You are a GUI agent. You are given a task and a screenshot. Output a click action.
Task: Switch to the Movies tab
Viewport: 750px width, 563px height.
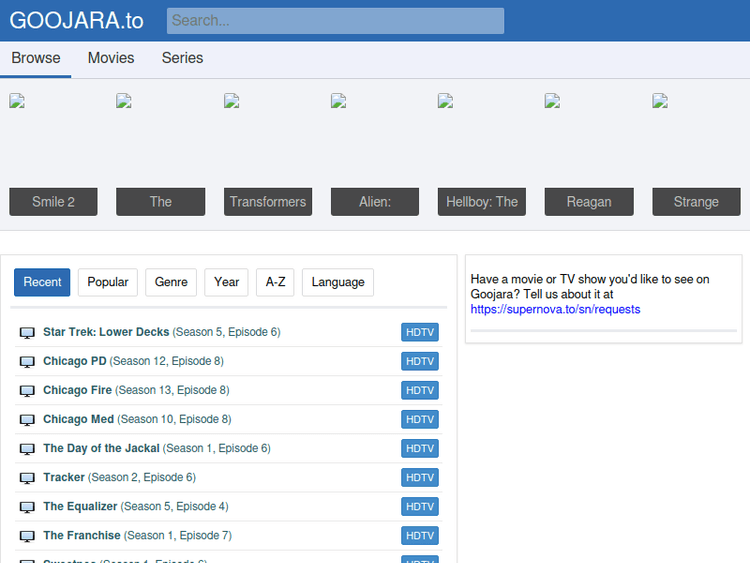point(111,58)
